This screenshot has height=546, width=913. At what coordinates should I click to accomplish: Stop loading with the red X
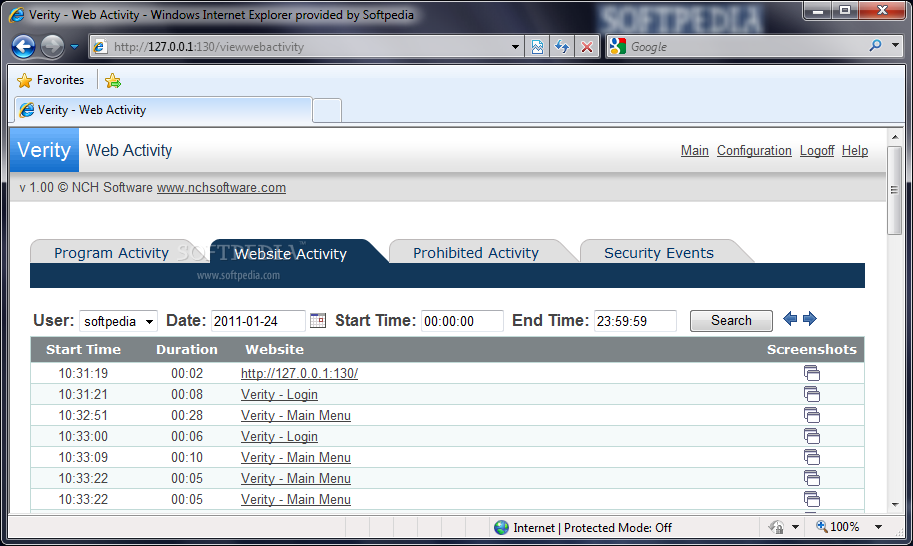587,47
